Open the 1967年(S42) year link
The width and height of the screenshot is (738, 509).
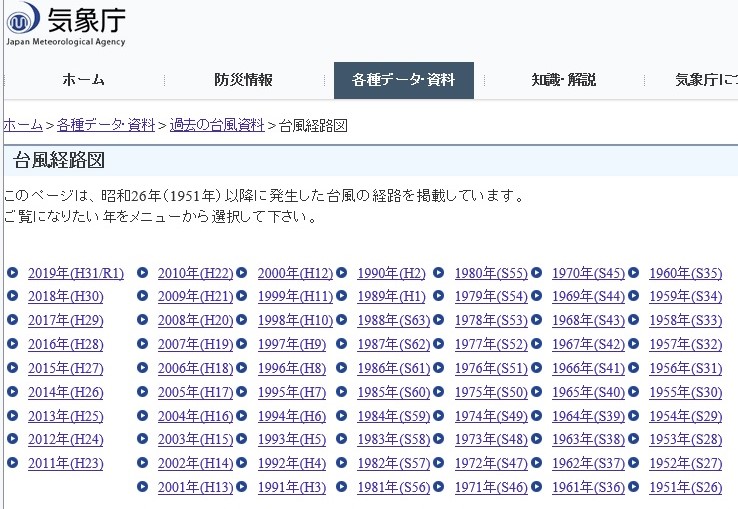coord(588,345)
